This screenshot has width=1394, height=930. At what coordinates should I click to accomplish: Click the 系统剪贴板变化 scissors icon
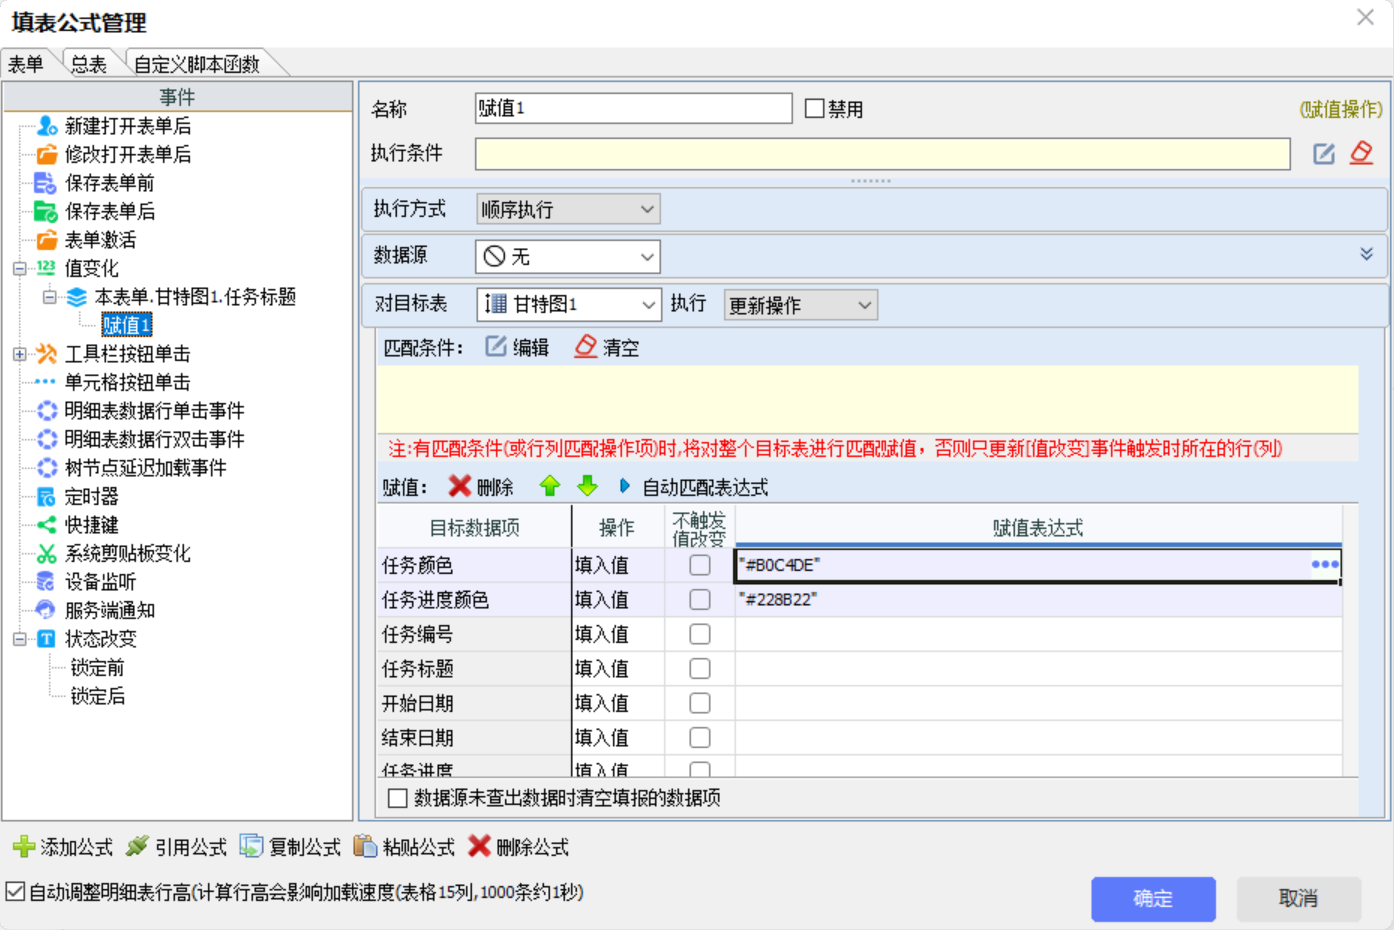pyautogui.click(x=47, y=553)
